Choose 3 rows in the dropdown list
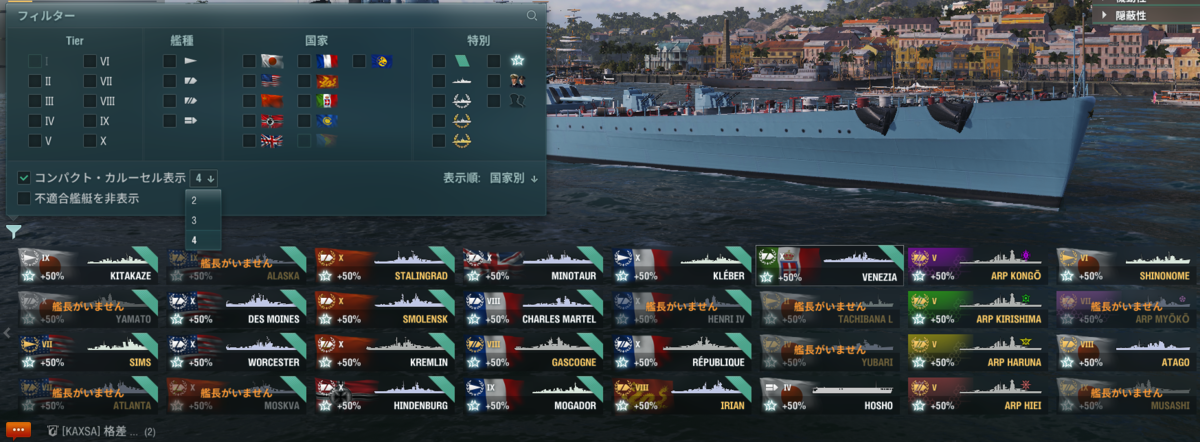 tap(194, 220)
